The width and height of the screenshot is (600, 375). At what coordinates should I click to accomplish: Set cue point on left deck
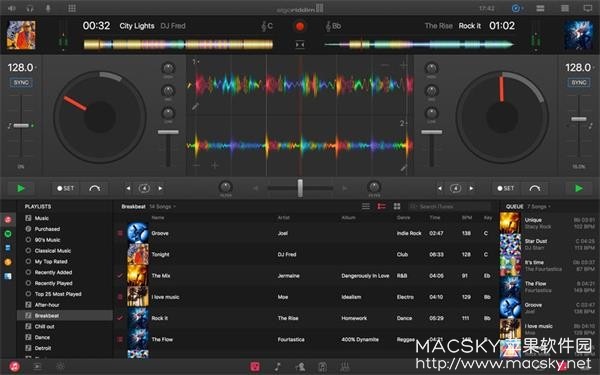(65, 188)
